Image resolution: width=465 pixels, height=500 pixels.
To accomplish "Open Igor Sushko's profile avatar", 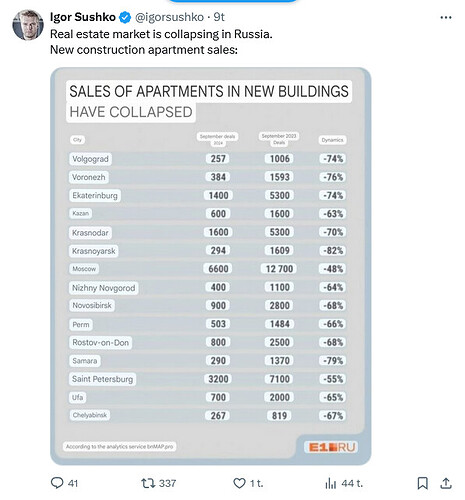I will (28, 25).
